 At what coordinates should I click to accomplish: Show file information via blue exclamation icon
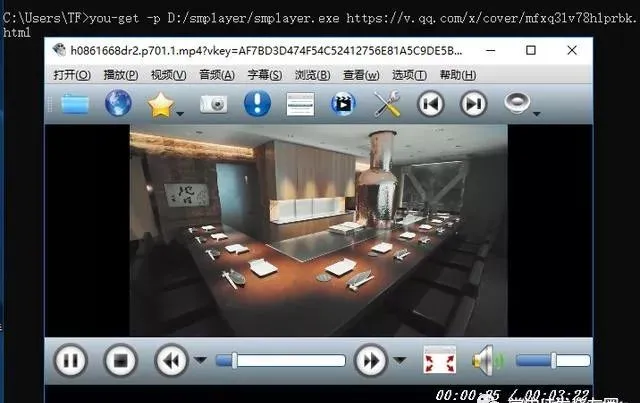(257, 104)
